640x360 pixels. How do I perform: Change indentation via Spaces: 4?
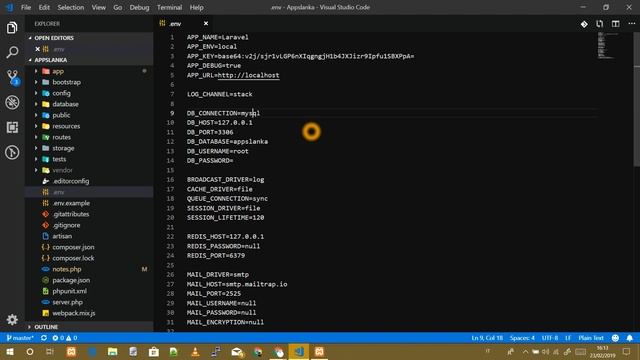point(522,338)
